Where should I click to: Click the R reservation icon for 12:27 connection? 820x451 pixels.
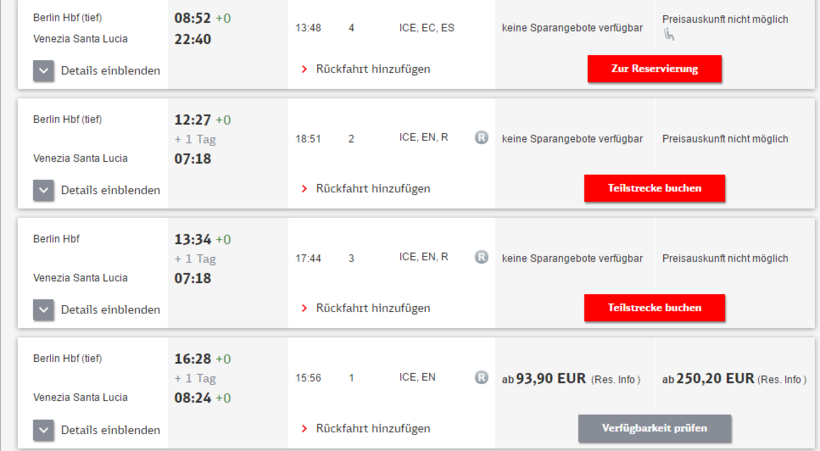pos(482,138)
